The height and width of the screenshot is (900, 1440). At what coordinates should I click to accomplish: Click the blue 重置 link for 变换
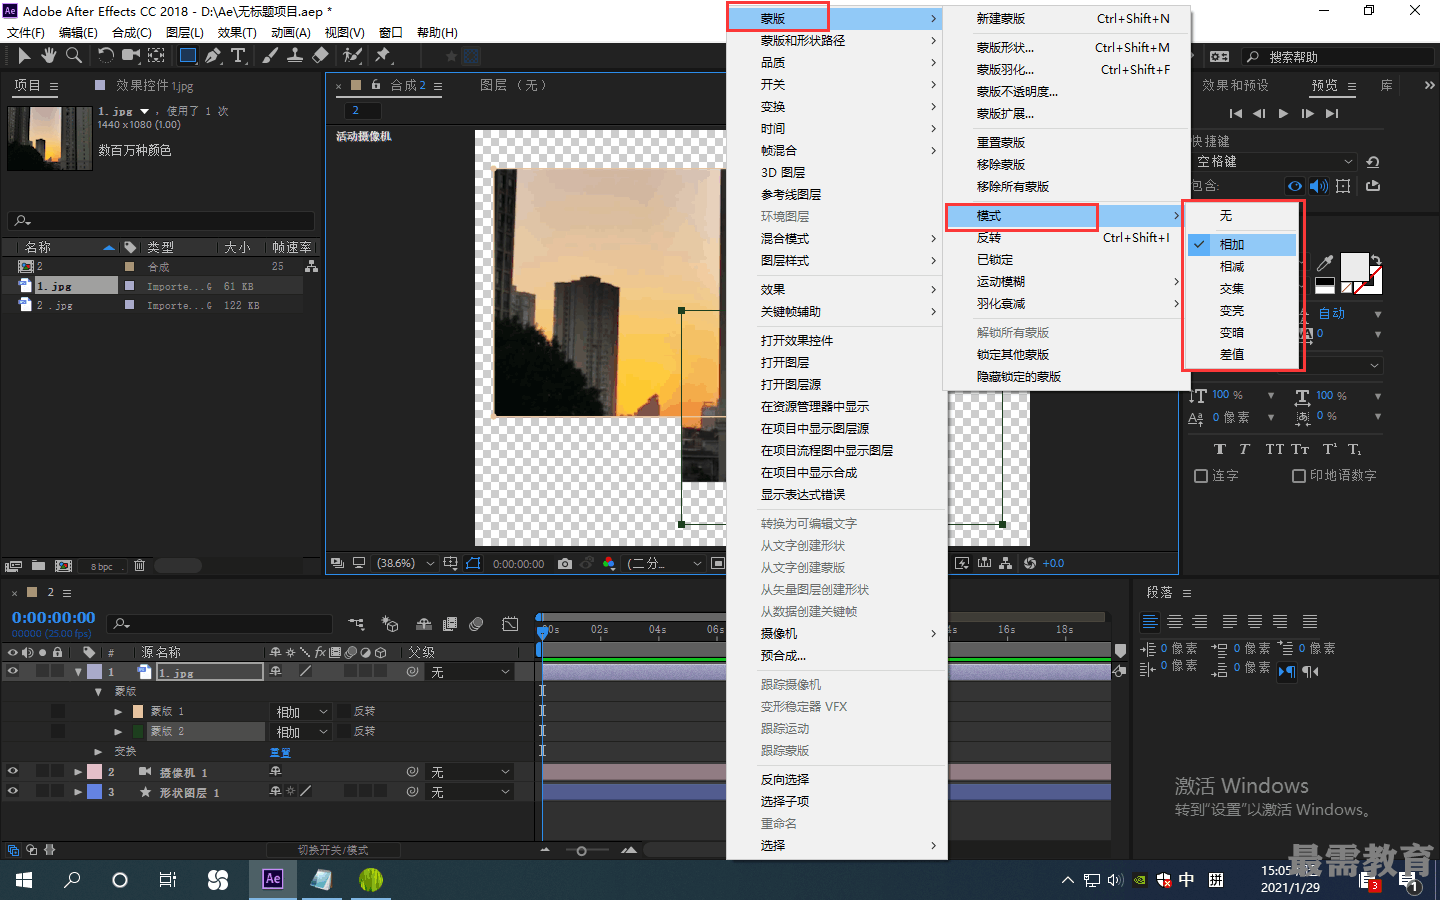click(x=280, y=752)
